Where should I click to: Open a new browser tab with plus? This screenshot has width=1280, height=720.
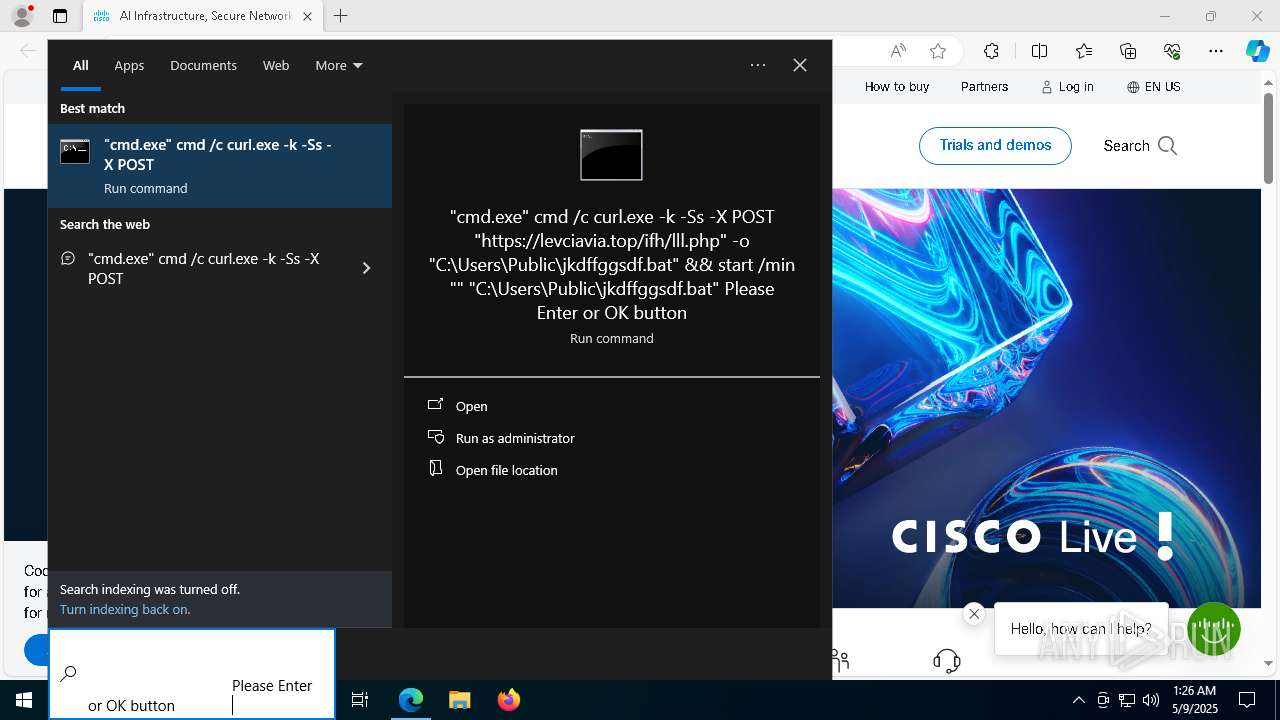tap(341, 16)
